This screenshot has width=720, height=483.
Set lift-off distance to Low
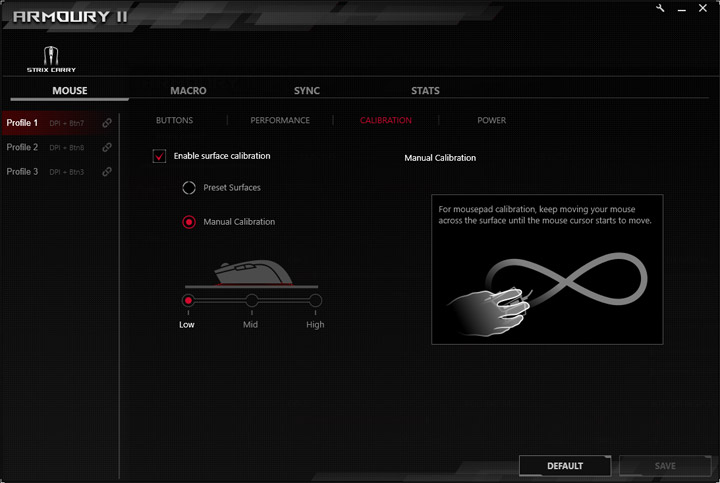pyautogui.click(x=188, y=301)
